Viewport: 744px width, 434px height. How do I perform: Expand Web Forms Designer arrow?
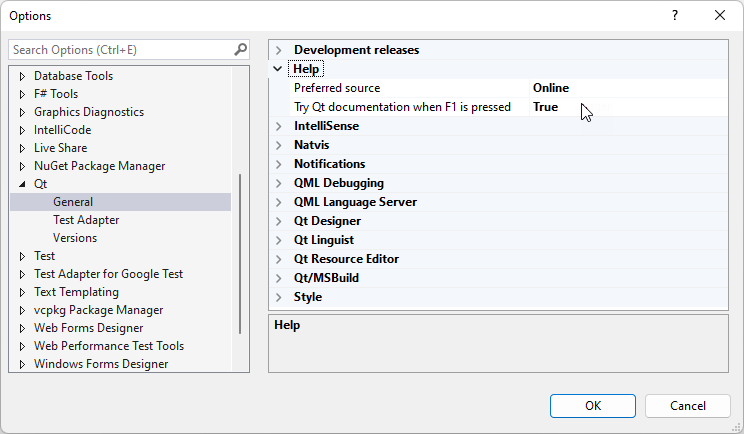[x=22, y=328]
